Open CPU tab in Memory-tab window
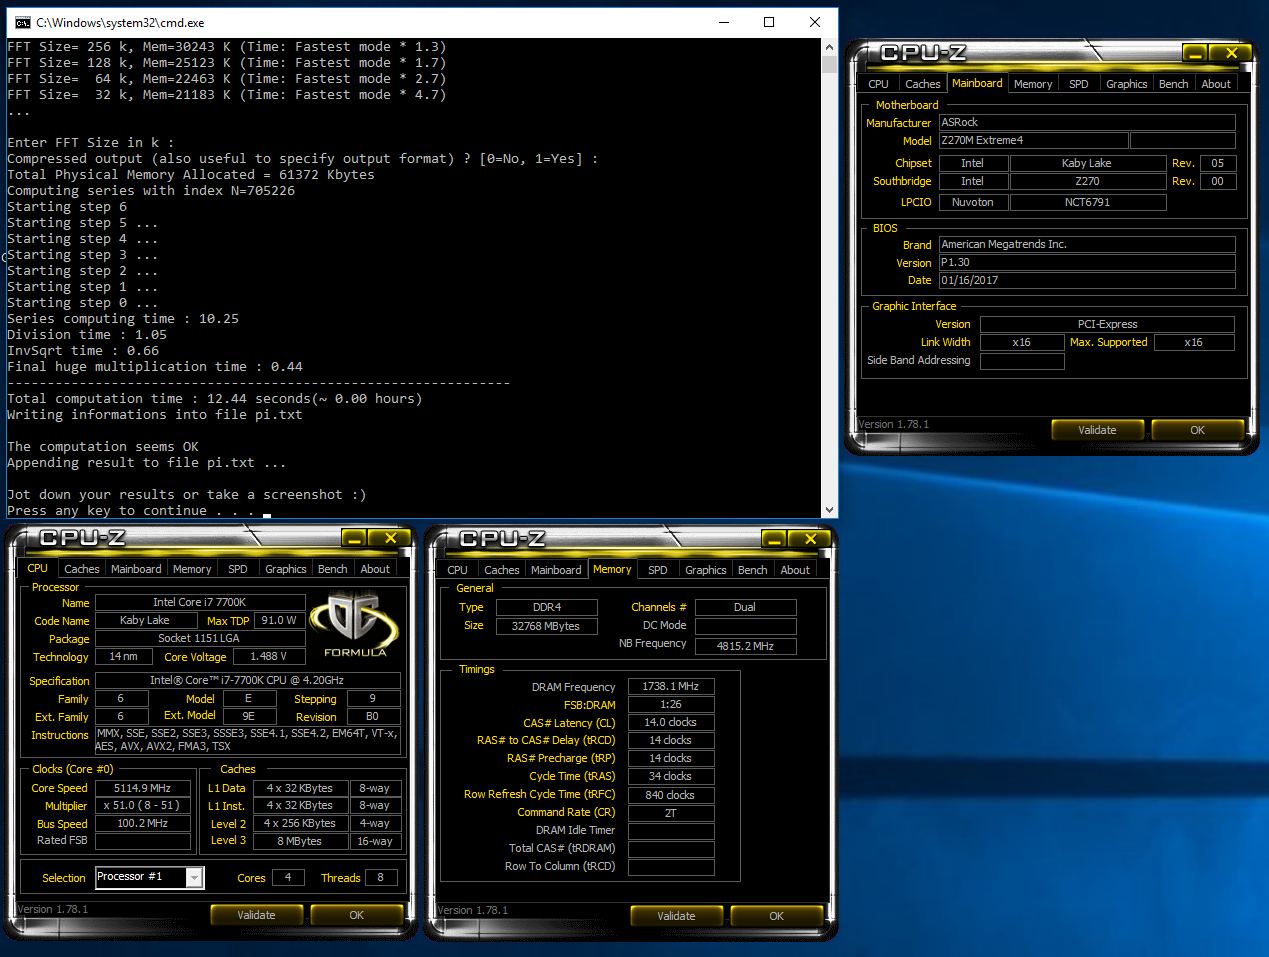1269x957 pixels. pos(458,570)
